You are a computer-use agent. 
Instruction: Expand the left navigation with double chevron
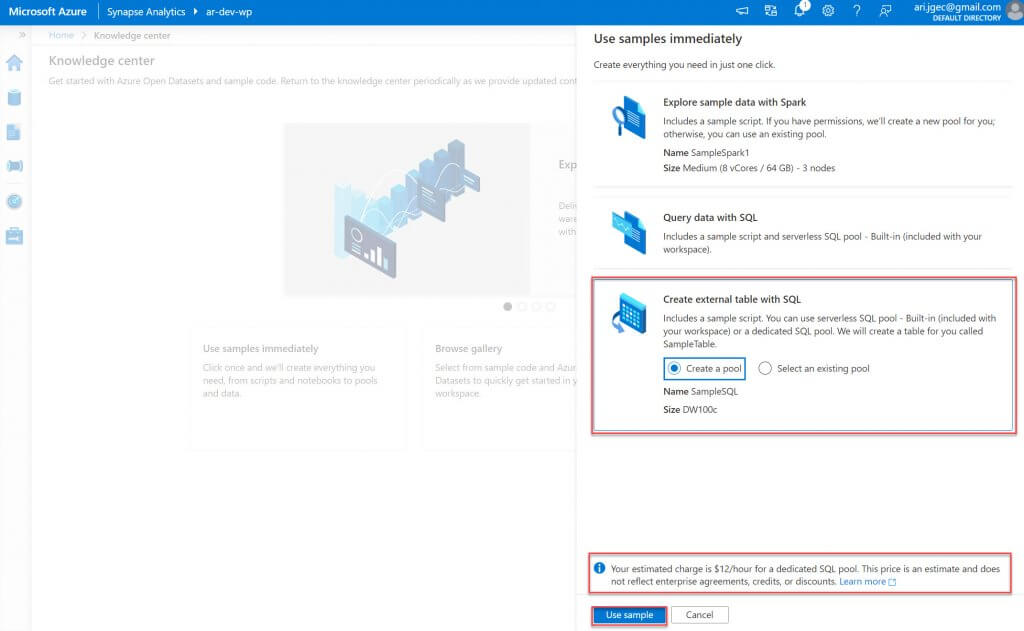22,35
